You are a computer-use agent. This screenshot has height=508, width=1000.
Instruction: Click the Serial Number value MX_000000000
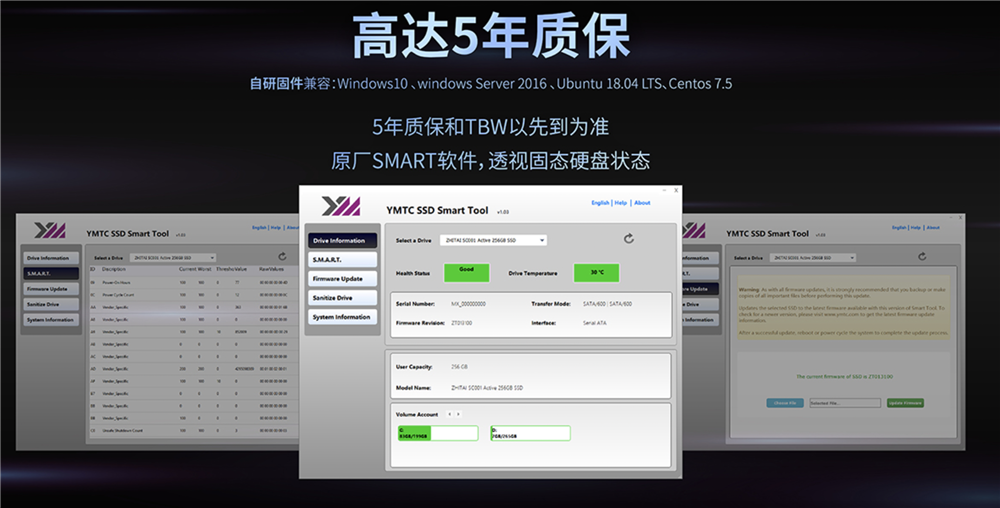468,304
